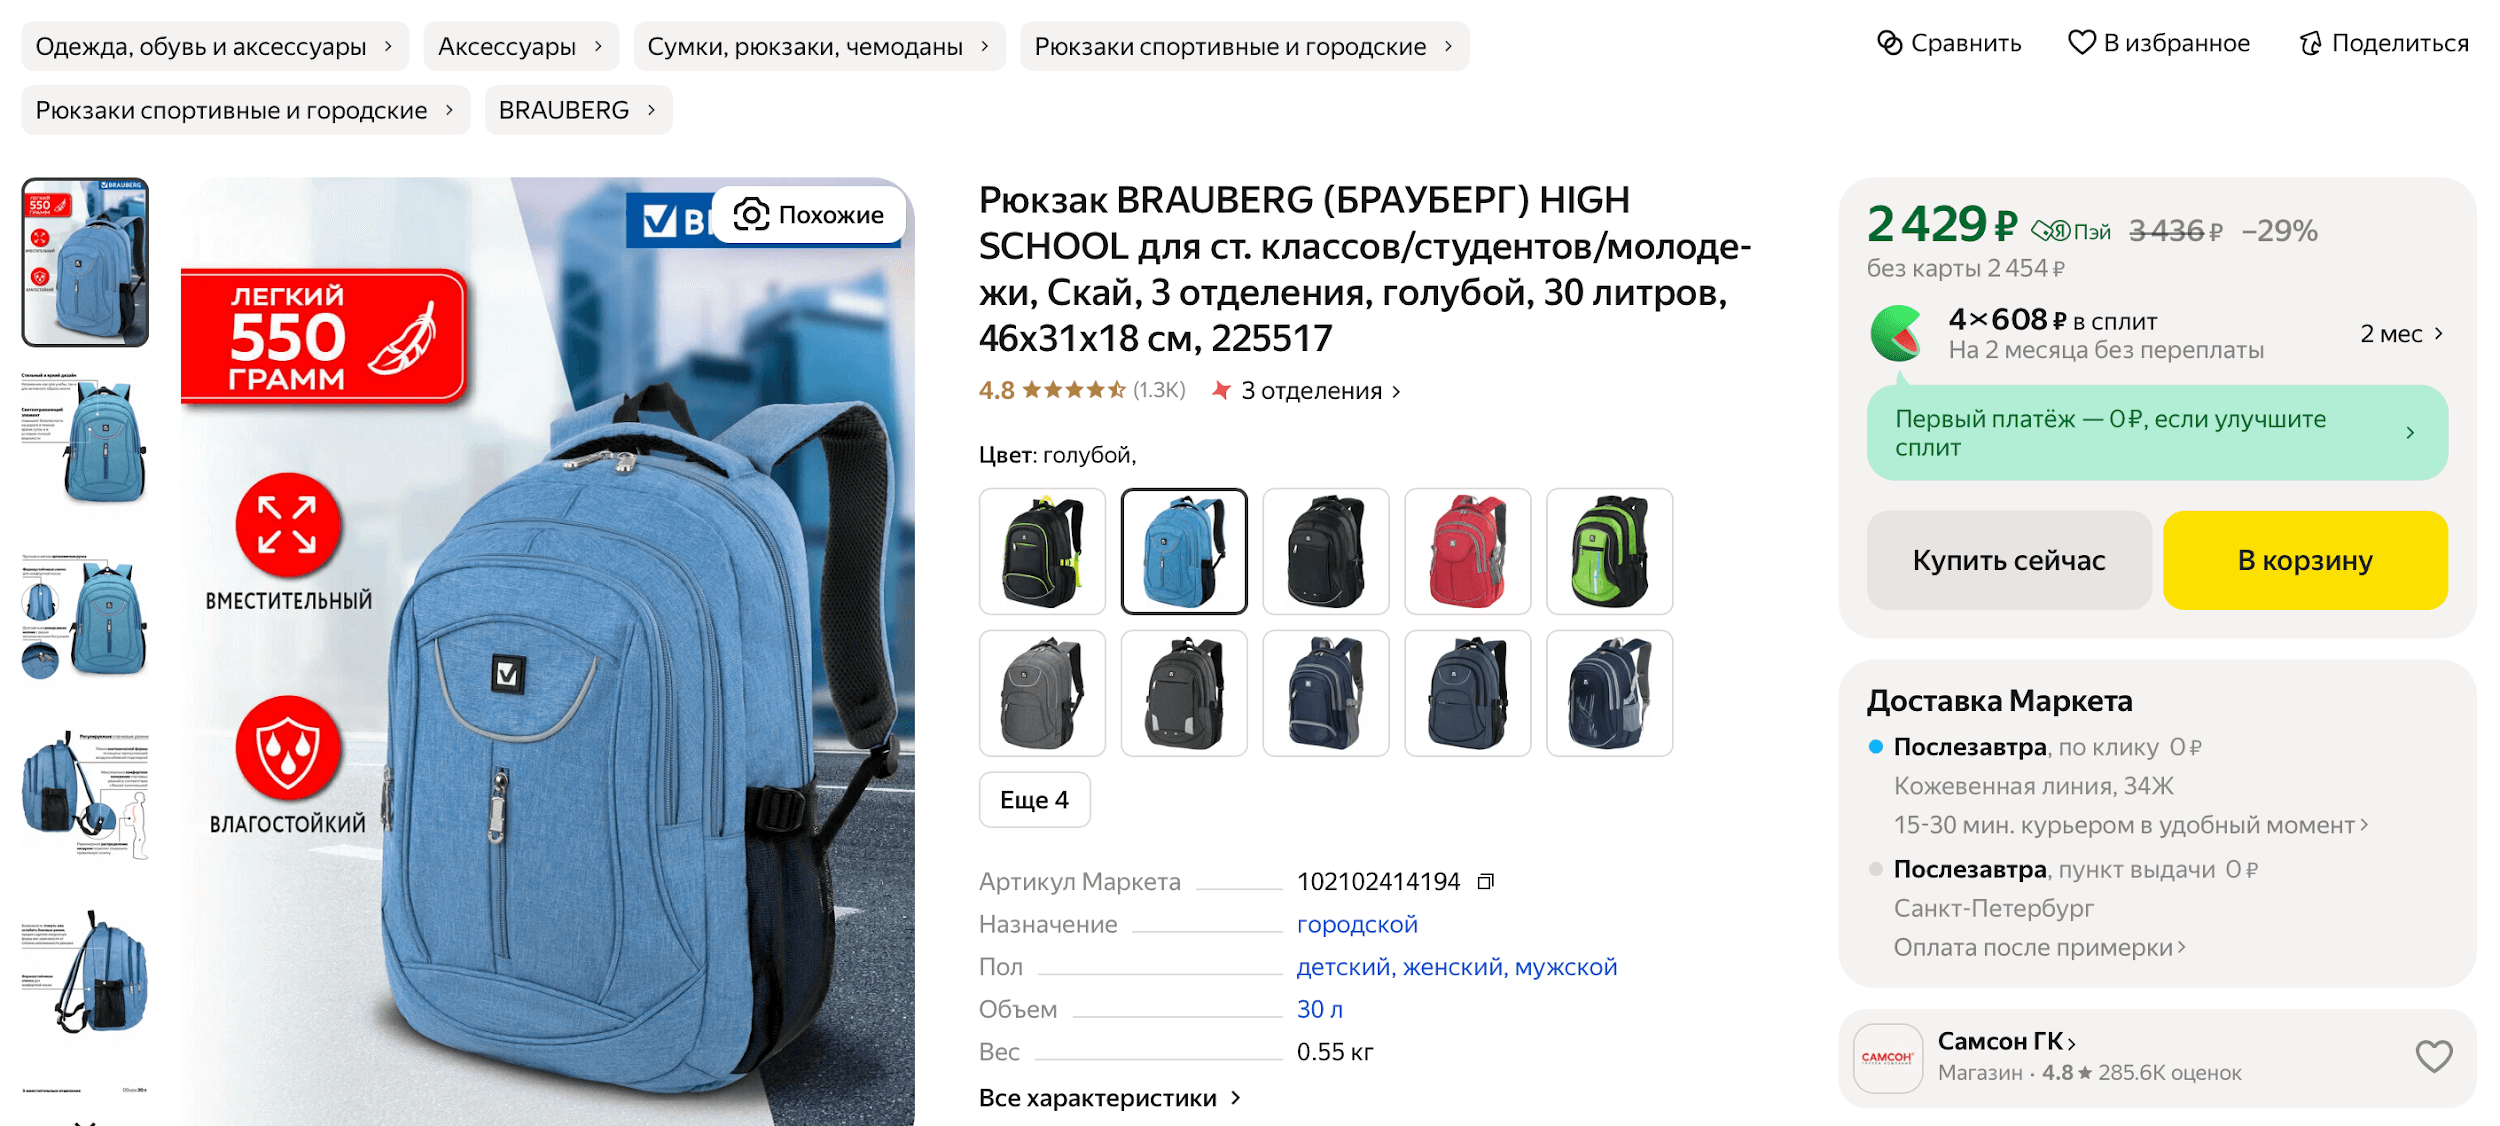Add item to cart with В корзину

(2305, 560)
